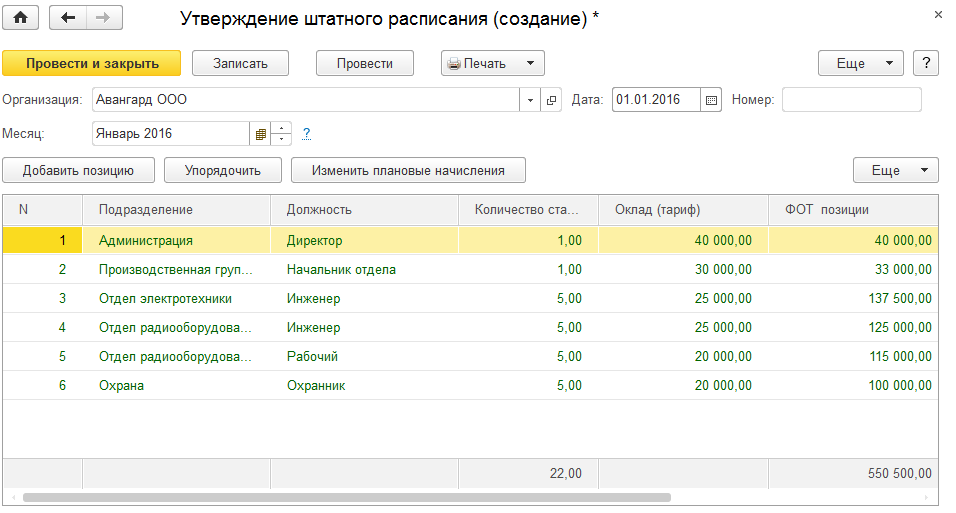Open the Organization field's open-form icon
956x513 pixels.
551,100
